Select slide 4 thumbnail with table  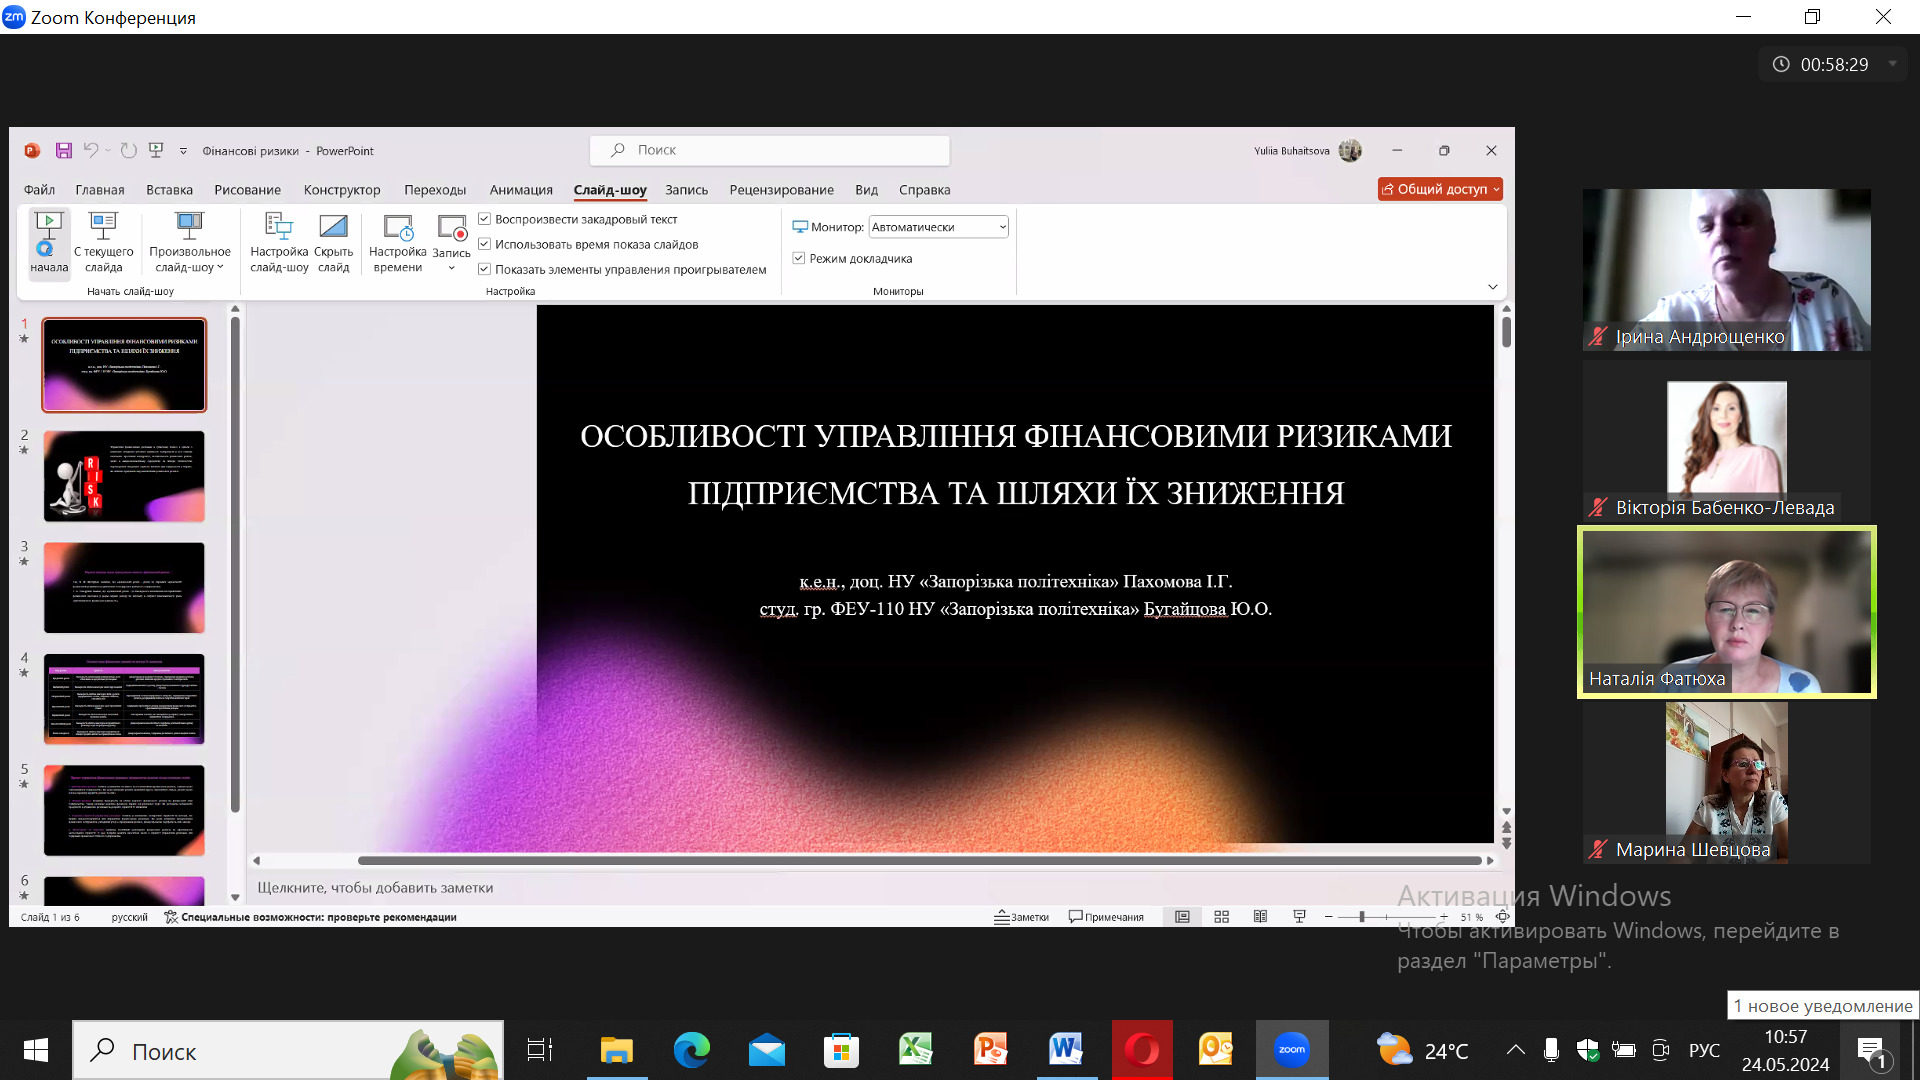tap(124, 699)
